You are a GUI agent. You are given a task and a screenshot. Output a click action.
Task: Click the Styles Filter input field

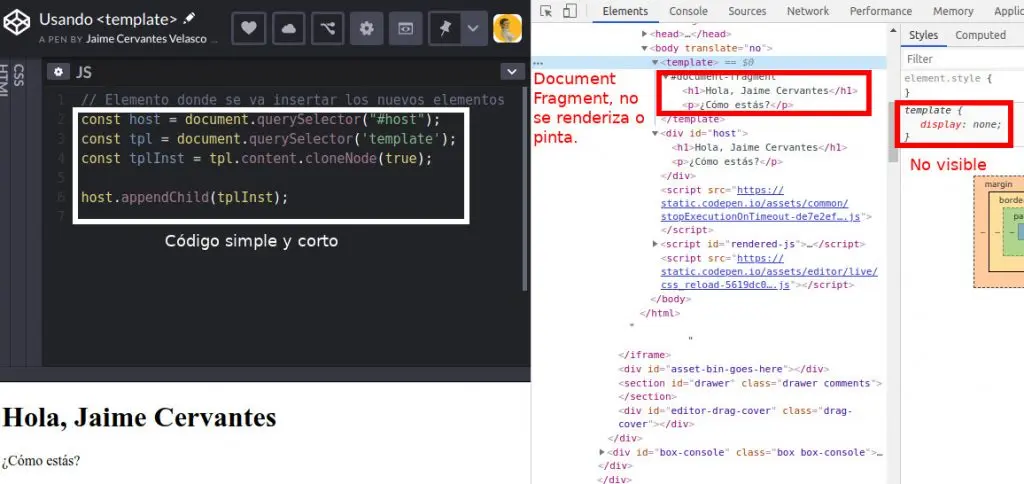[964, 59]
